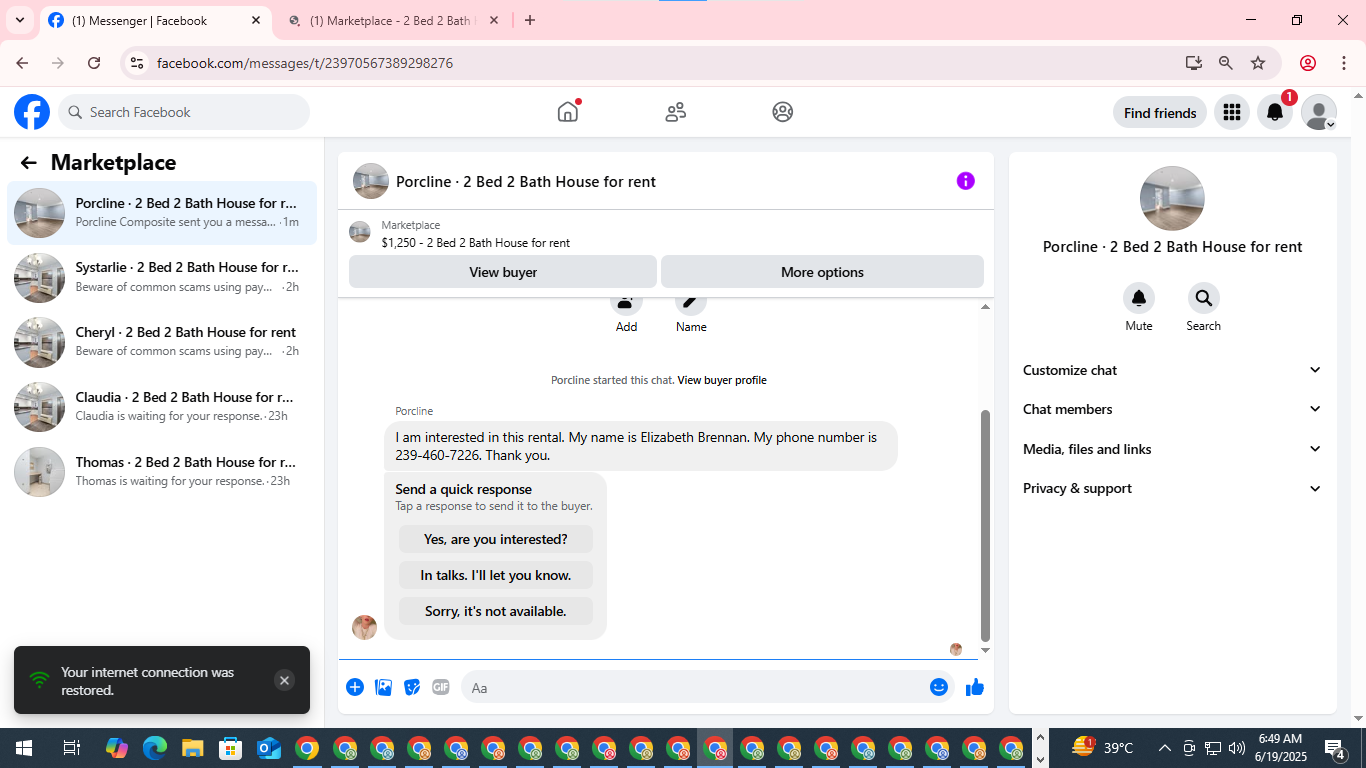Viewport: 1366px width, 768px height.
Task: Choose a GIF icon in composer
Action: click(x=441, y=687)
